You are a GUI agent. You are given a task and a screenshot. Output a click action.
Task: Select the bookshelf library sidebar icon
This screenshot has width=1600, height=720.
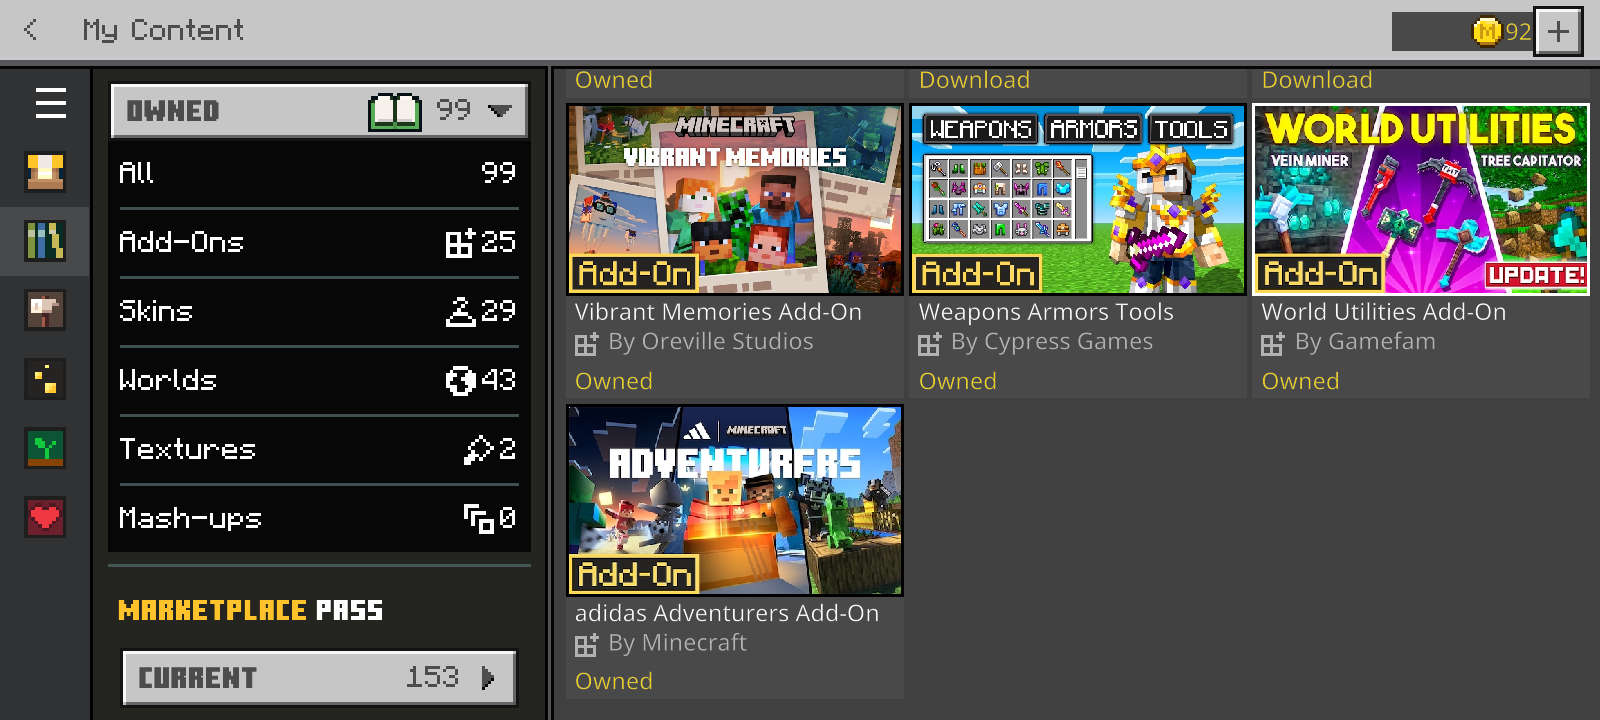pyautogui.click(x=45, y=241)
